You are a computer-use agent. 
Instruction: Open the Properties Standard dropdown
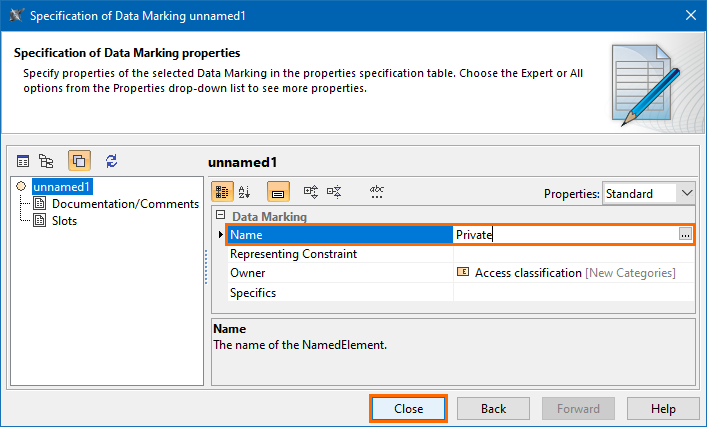pyautogui.click(x=649, y=193)
